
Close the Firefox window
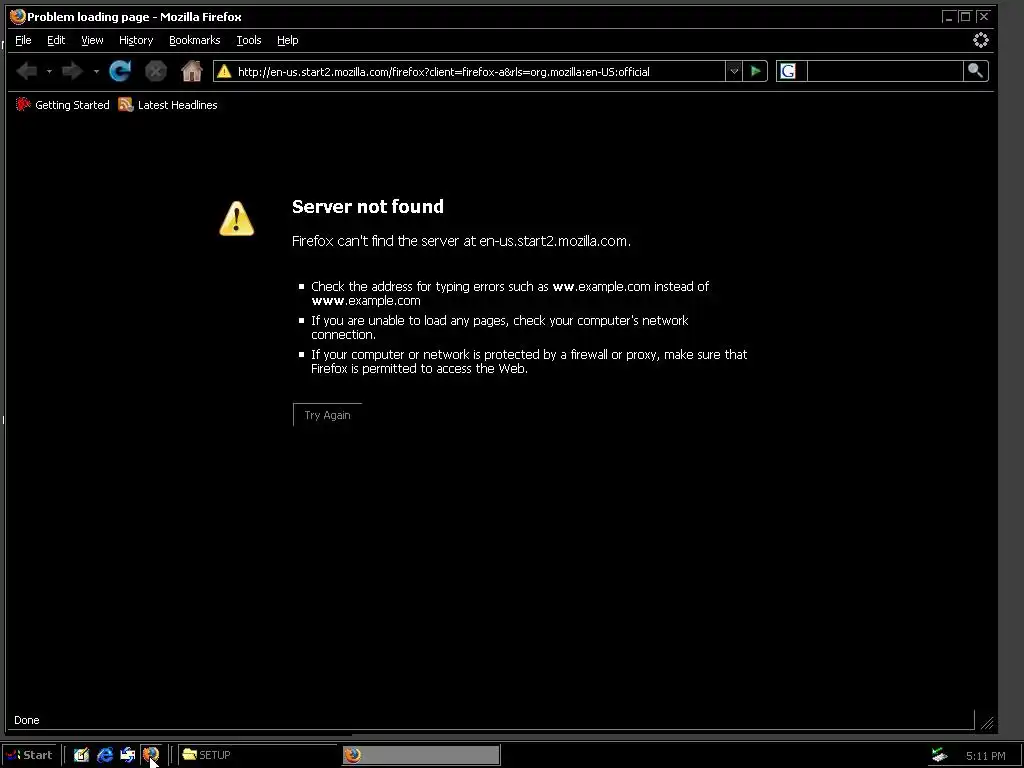(984, 16)
